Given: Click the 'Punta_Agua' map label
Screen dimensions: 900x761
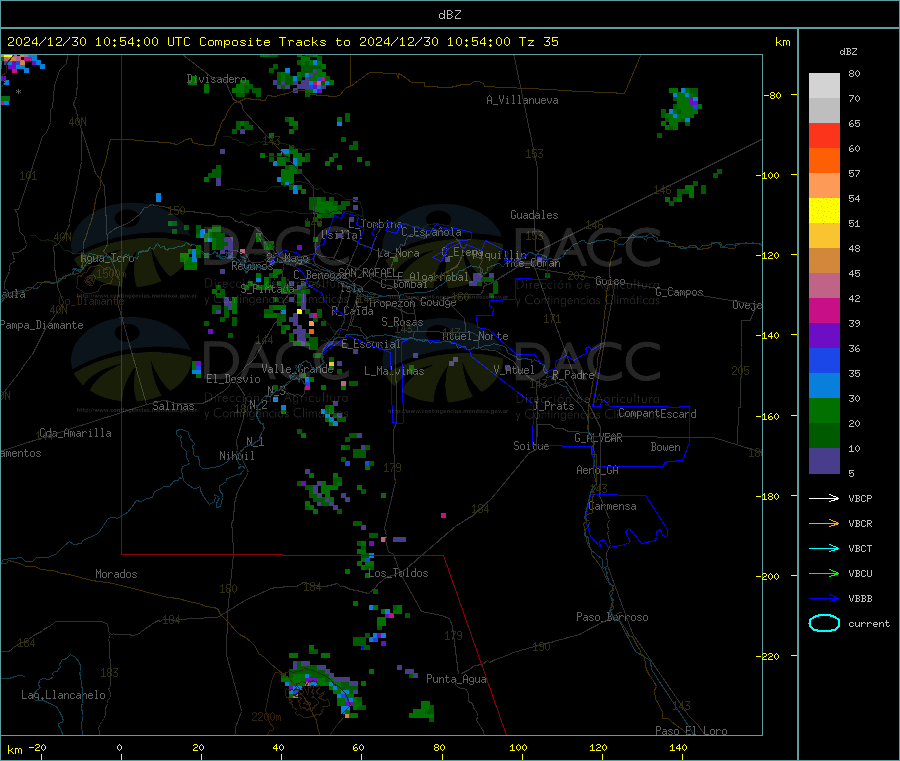Looking at the screenshot, I should pos(456,679).
